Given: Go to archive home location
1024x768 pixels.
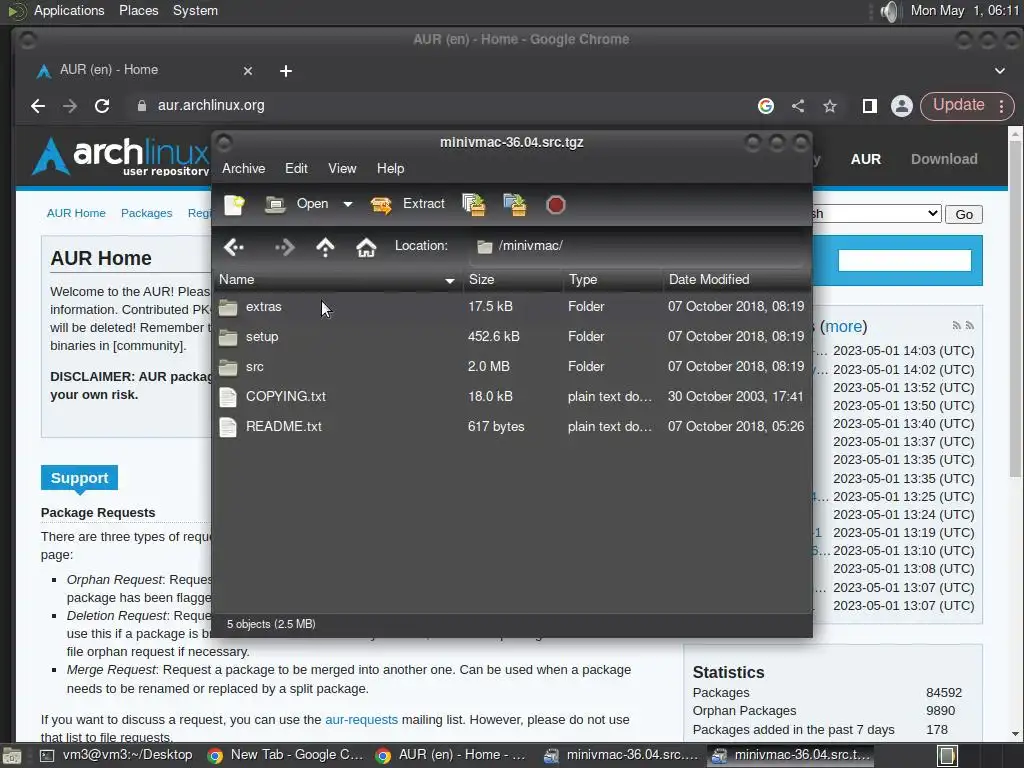Looking at the screenshot, I should point(366,247).
